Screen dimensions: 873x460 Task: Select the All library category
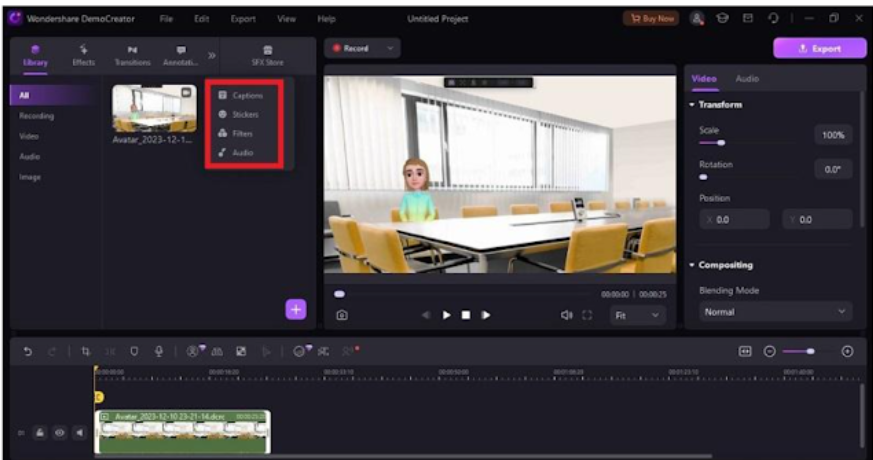(53, 95)
